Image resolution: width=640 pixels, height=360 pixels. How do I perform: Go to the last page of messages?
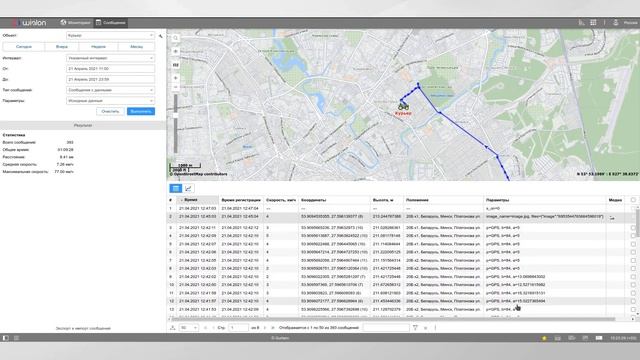tap(273, 328)
